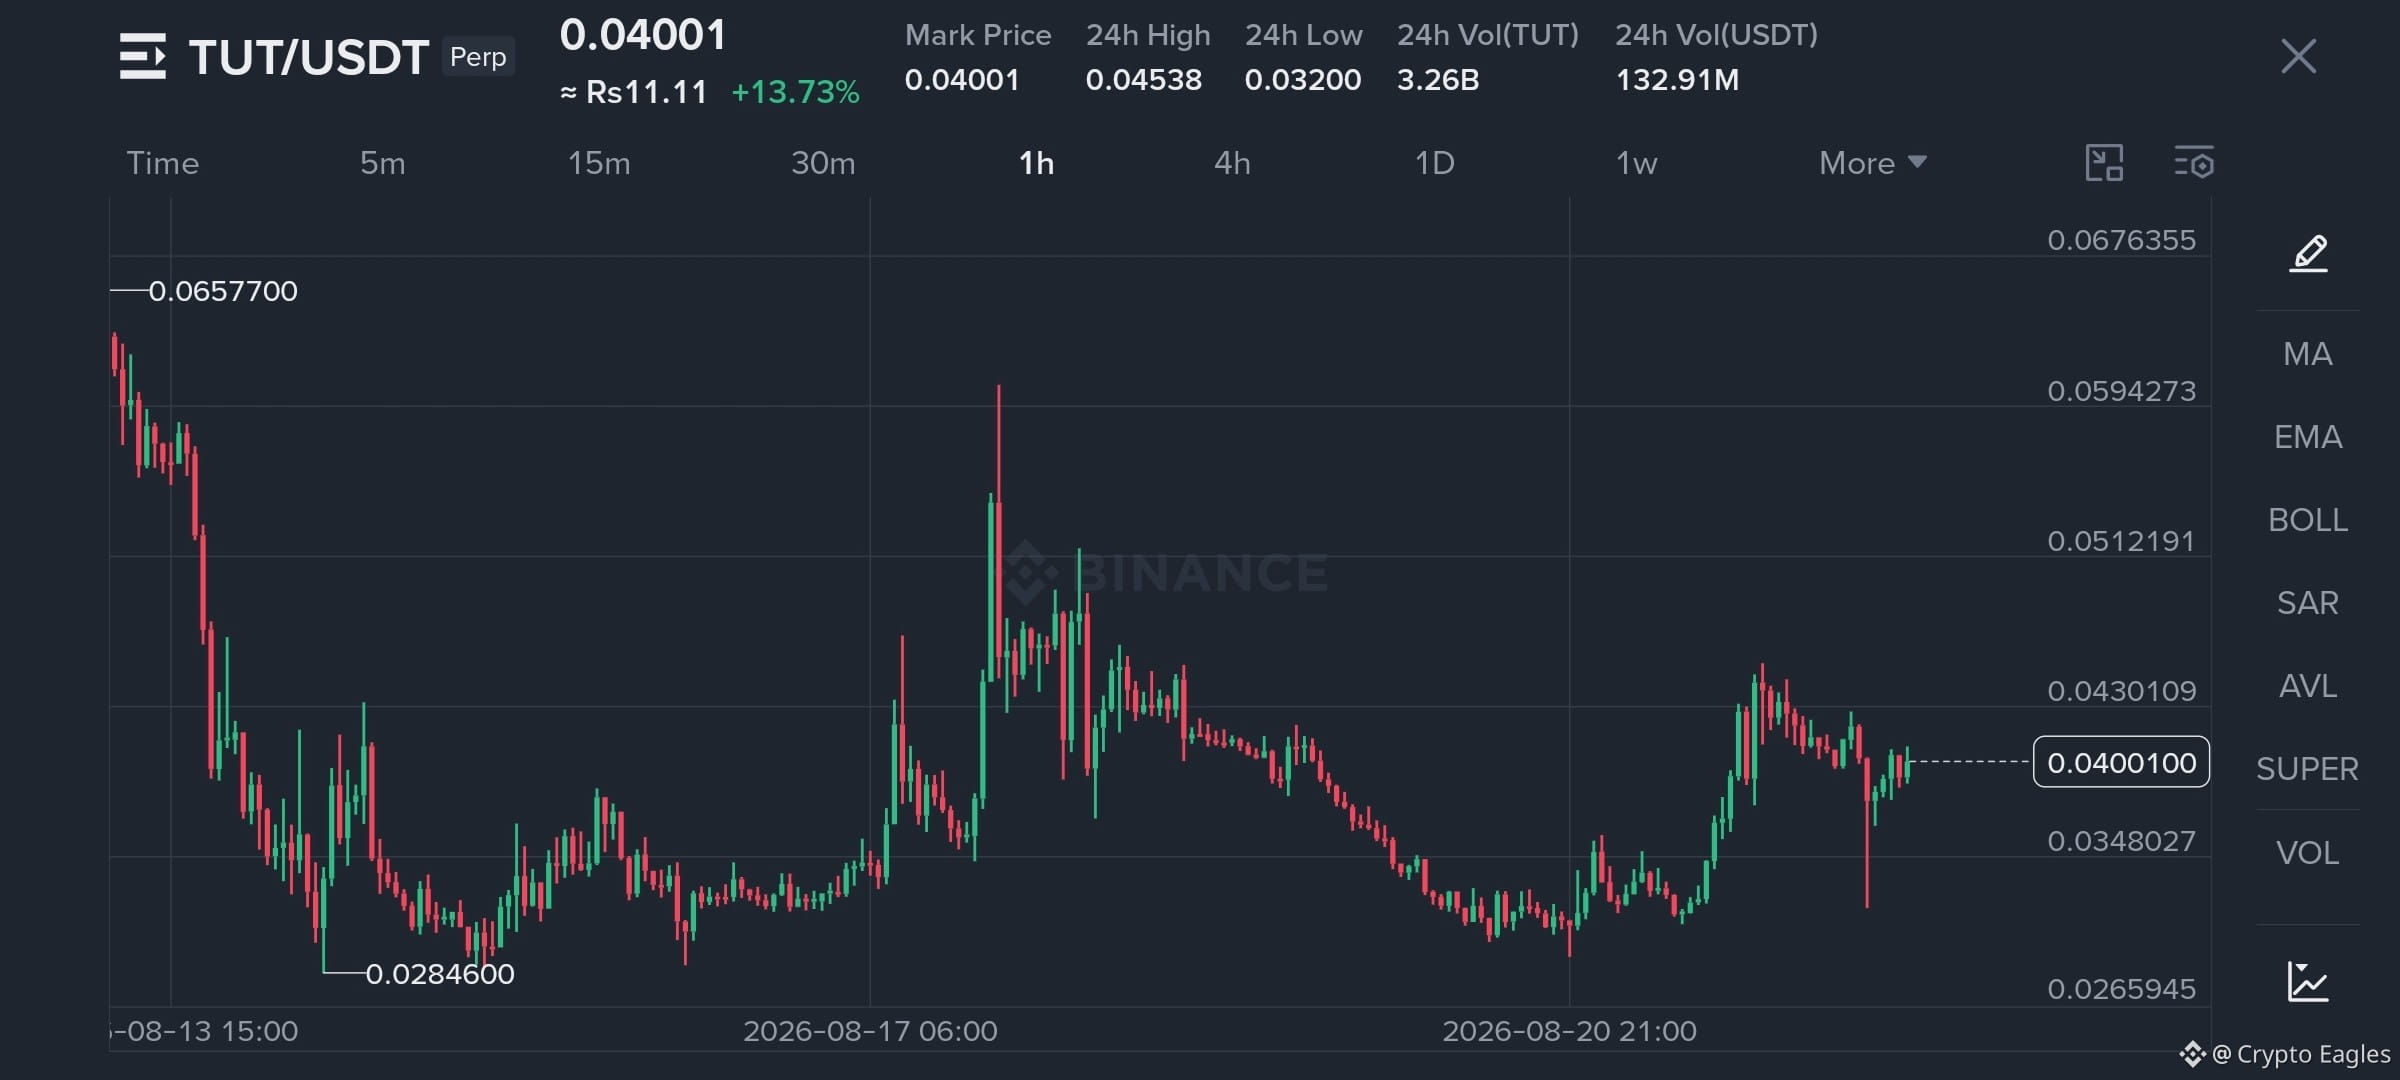
Task: Tap the chart low marker 0.0284600
Action: click(440, 974)
